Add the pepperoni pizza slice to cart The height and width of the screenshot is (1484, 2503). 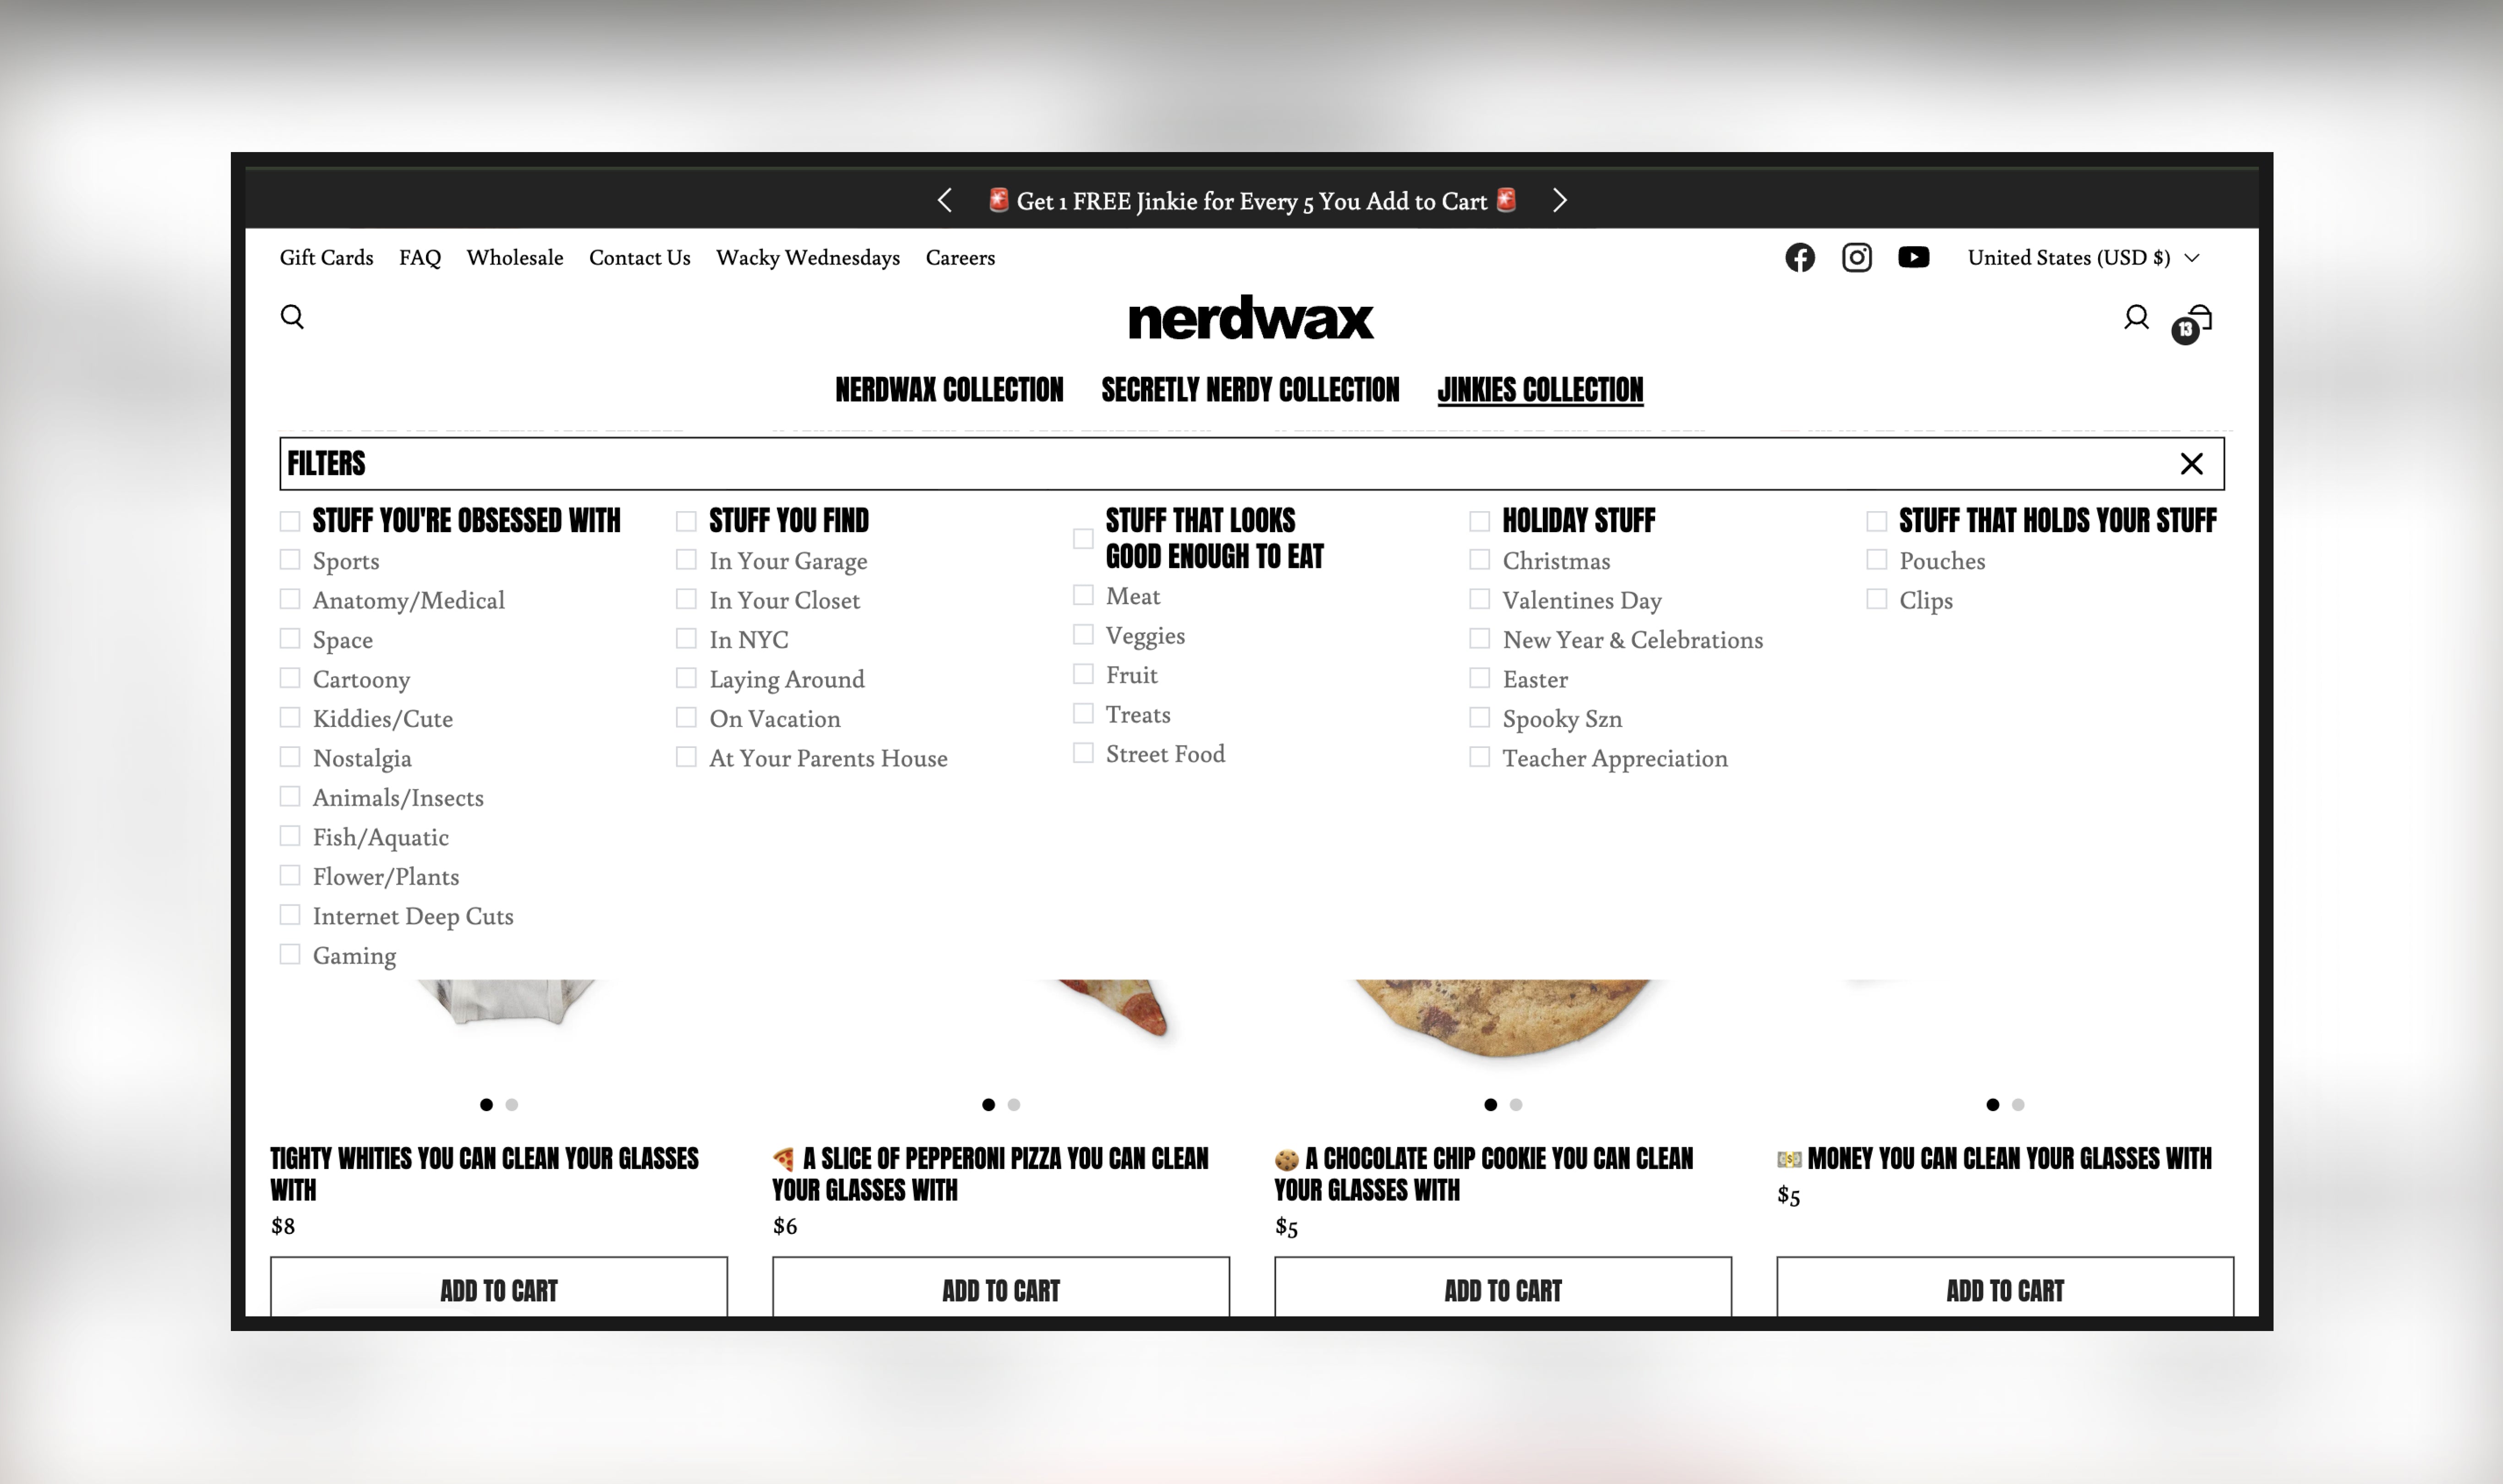[1000, 1290]
